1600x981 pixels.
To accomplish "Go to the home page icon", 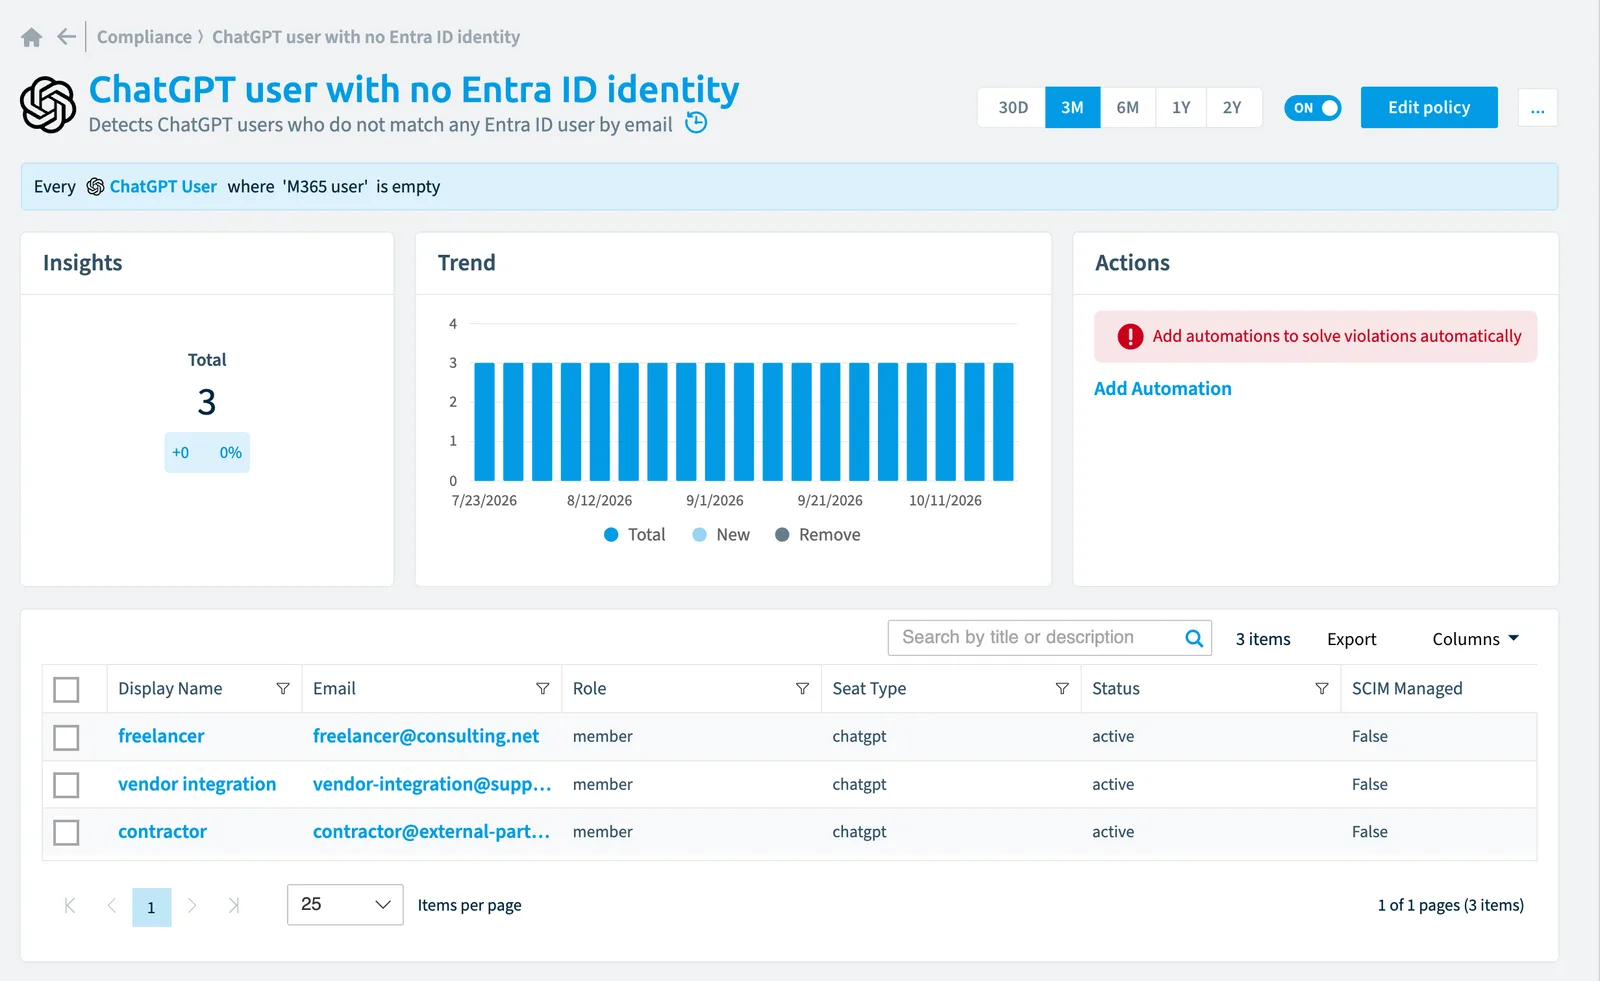I will click(32, 37).
